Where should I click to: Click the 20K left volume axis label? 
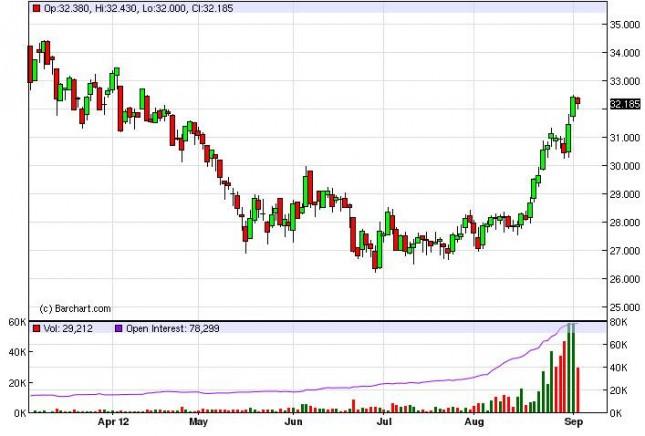coord(18,383)
